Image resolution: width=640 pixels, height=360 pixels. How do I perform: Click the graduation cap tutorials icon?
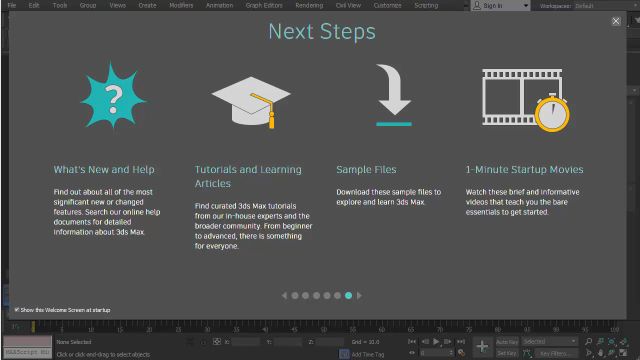(251, 102)
